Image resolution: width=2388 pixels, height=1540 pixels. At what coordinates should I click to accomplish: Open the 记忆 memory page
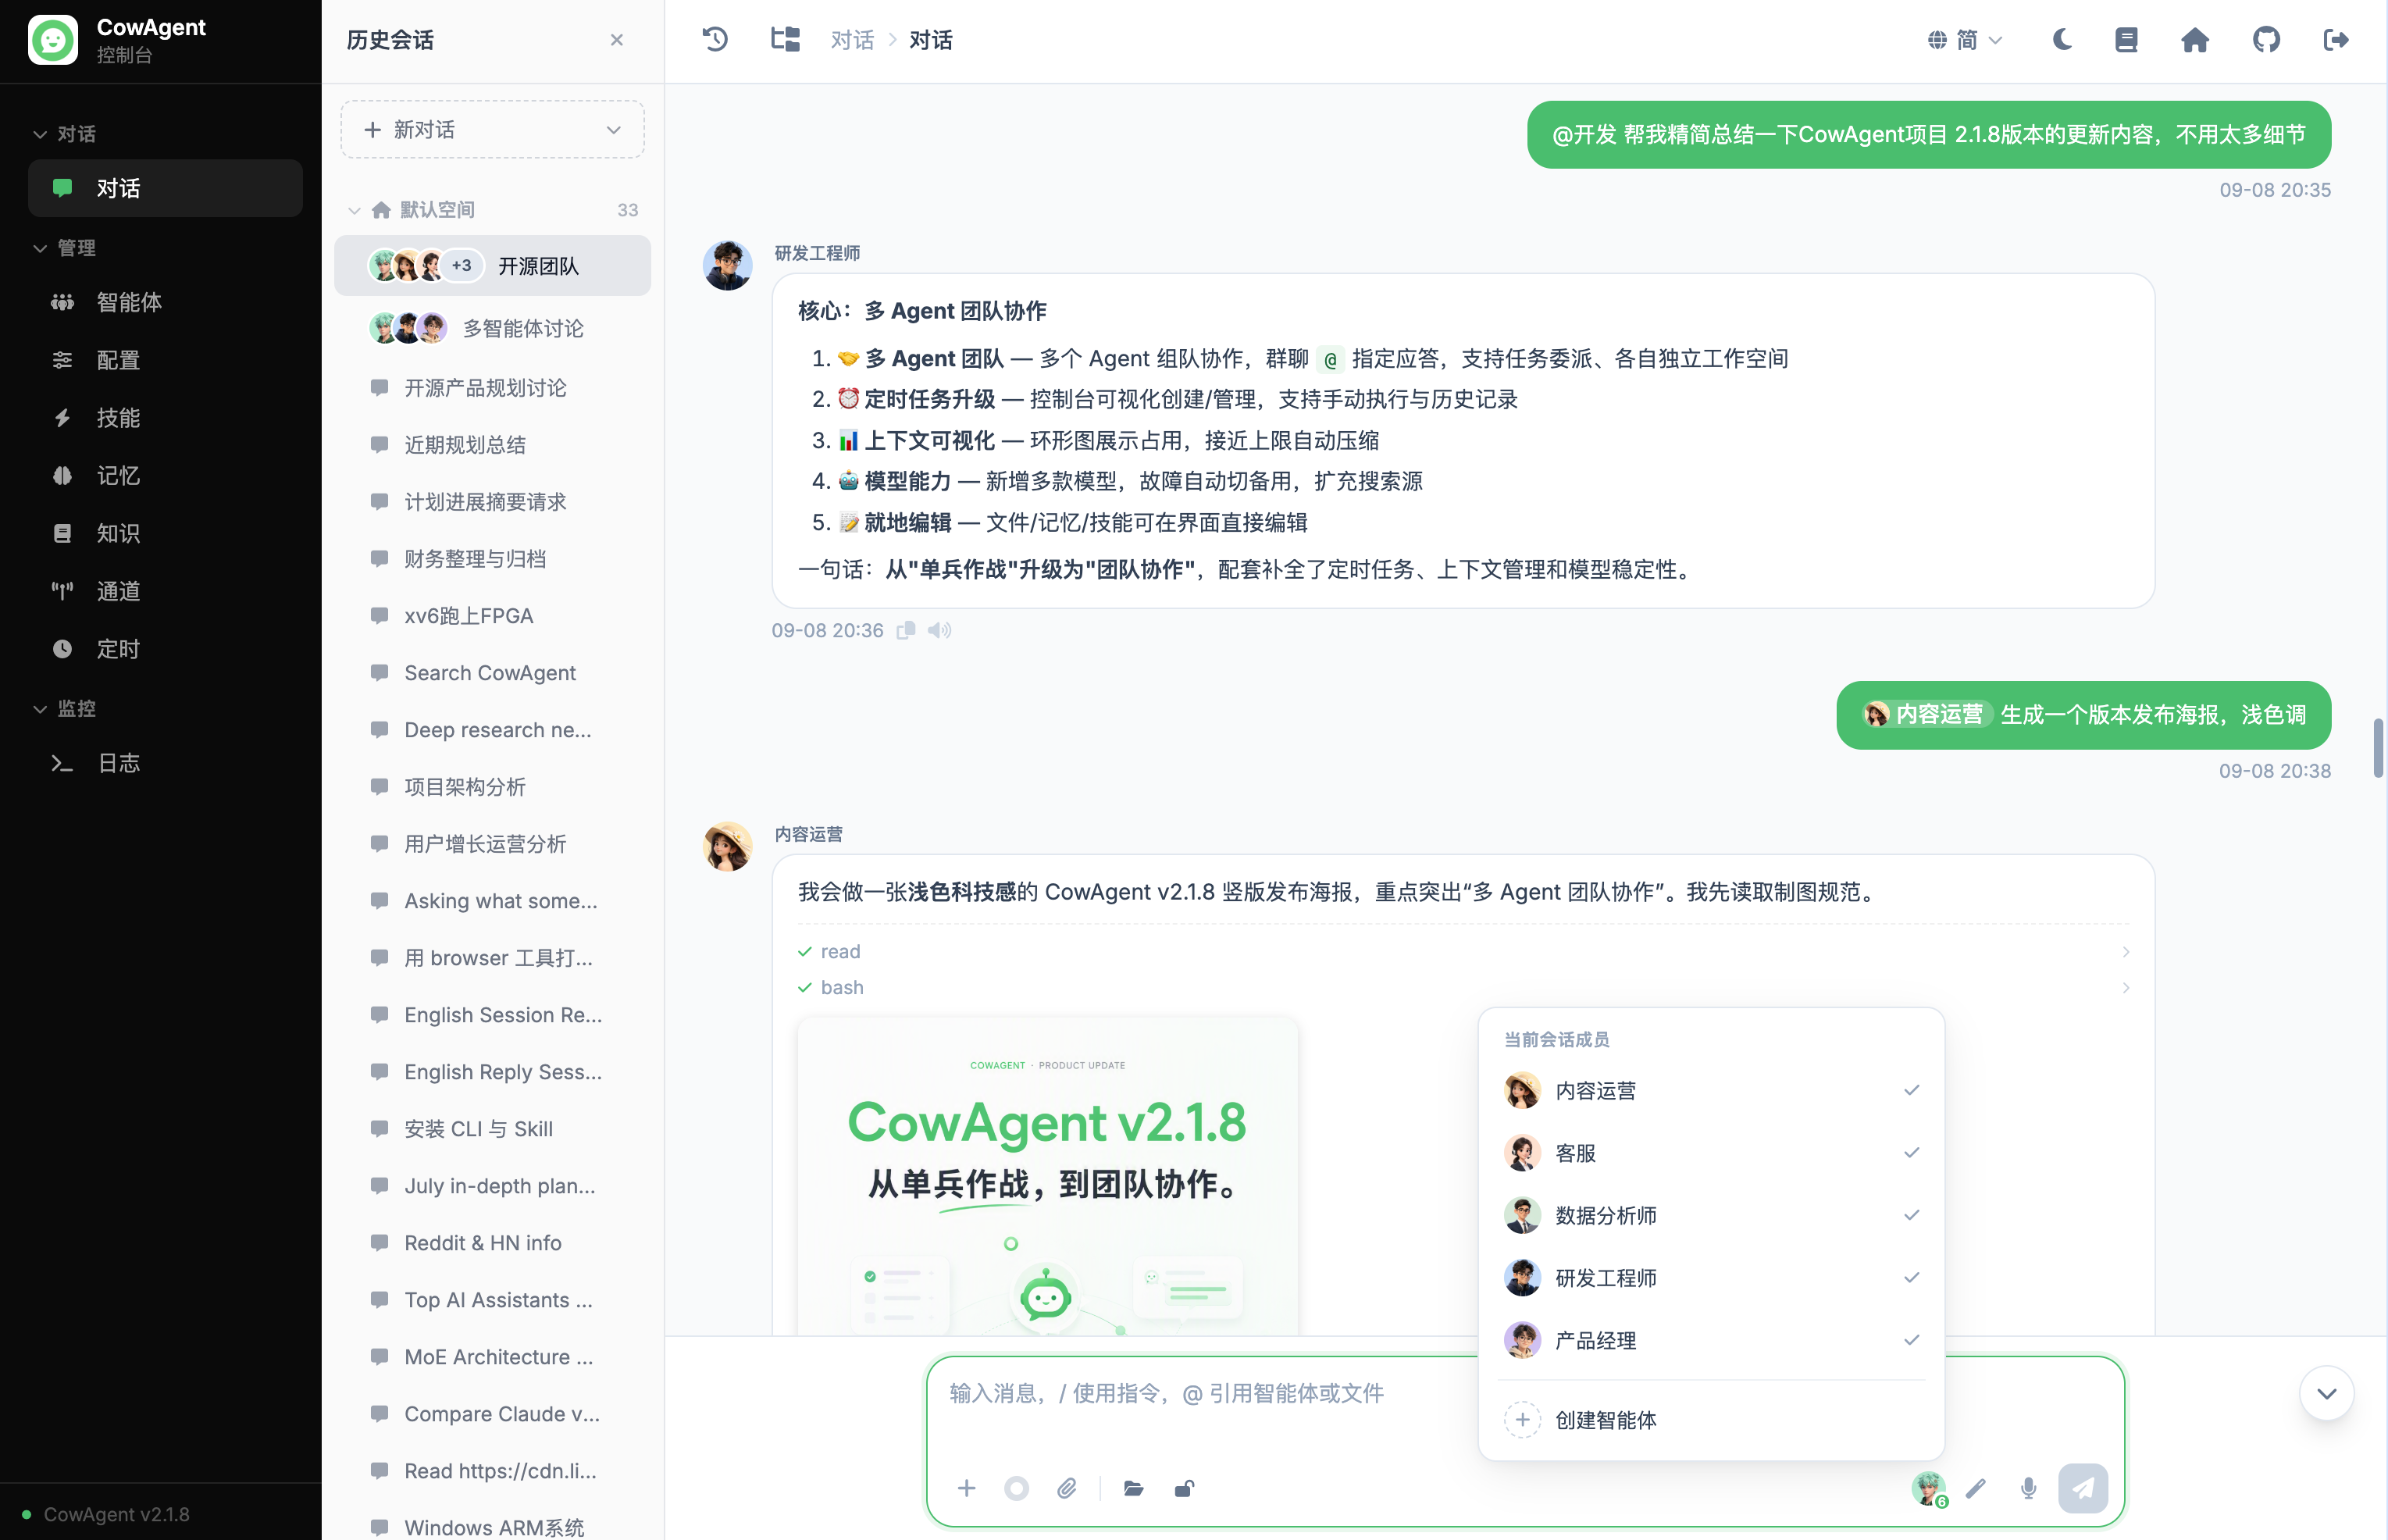point(165,476)
